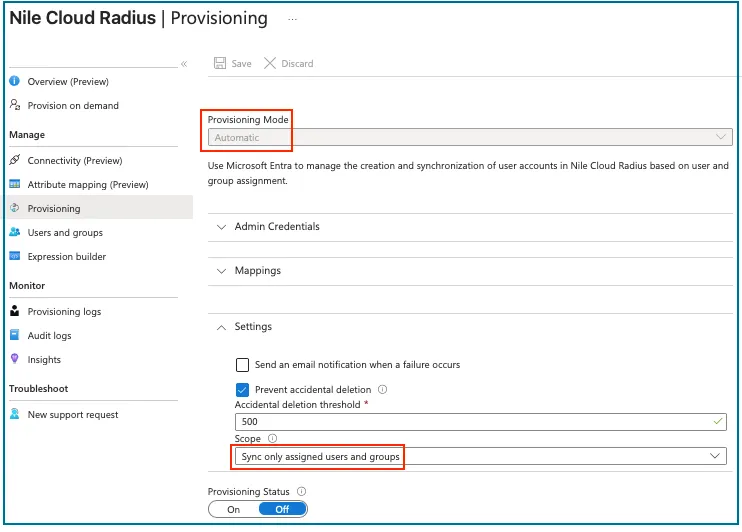
Task: Open the Scope dropdown
Action: pos(480,456)
